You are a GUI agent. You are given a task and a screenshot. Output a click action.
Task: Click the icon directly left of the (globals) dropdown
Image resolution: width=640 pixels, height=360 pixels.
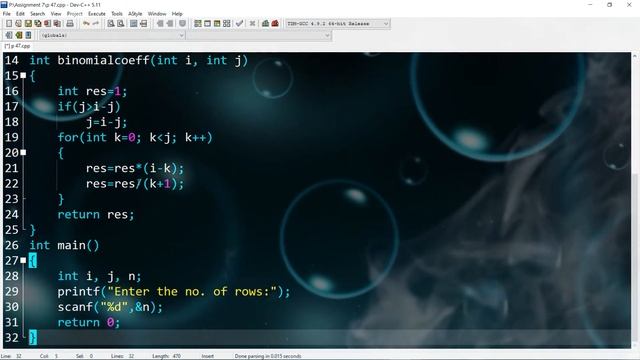pos(28,36)
